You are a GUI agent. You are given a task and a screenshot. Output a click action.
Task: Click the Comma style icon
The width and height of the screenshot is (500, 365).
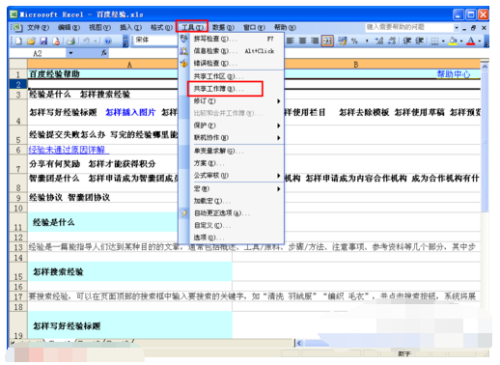tap(367, 41)
